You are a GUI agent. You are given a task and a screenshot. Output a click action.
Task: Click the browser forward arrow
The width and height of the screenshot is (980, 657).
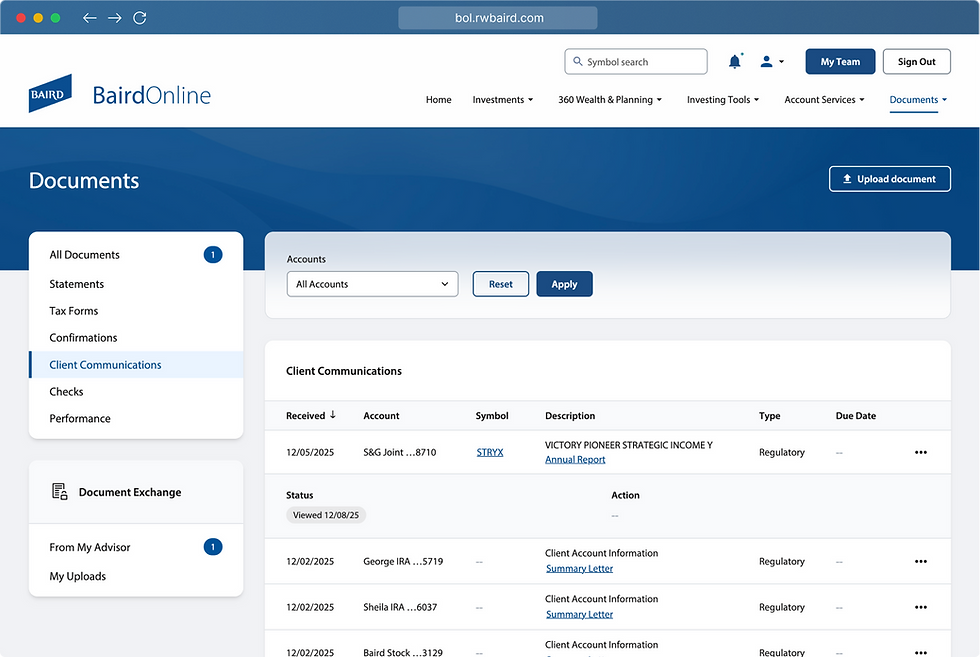coord(115,18)
